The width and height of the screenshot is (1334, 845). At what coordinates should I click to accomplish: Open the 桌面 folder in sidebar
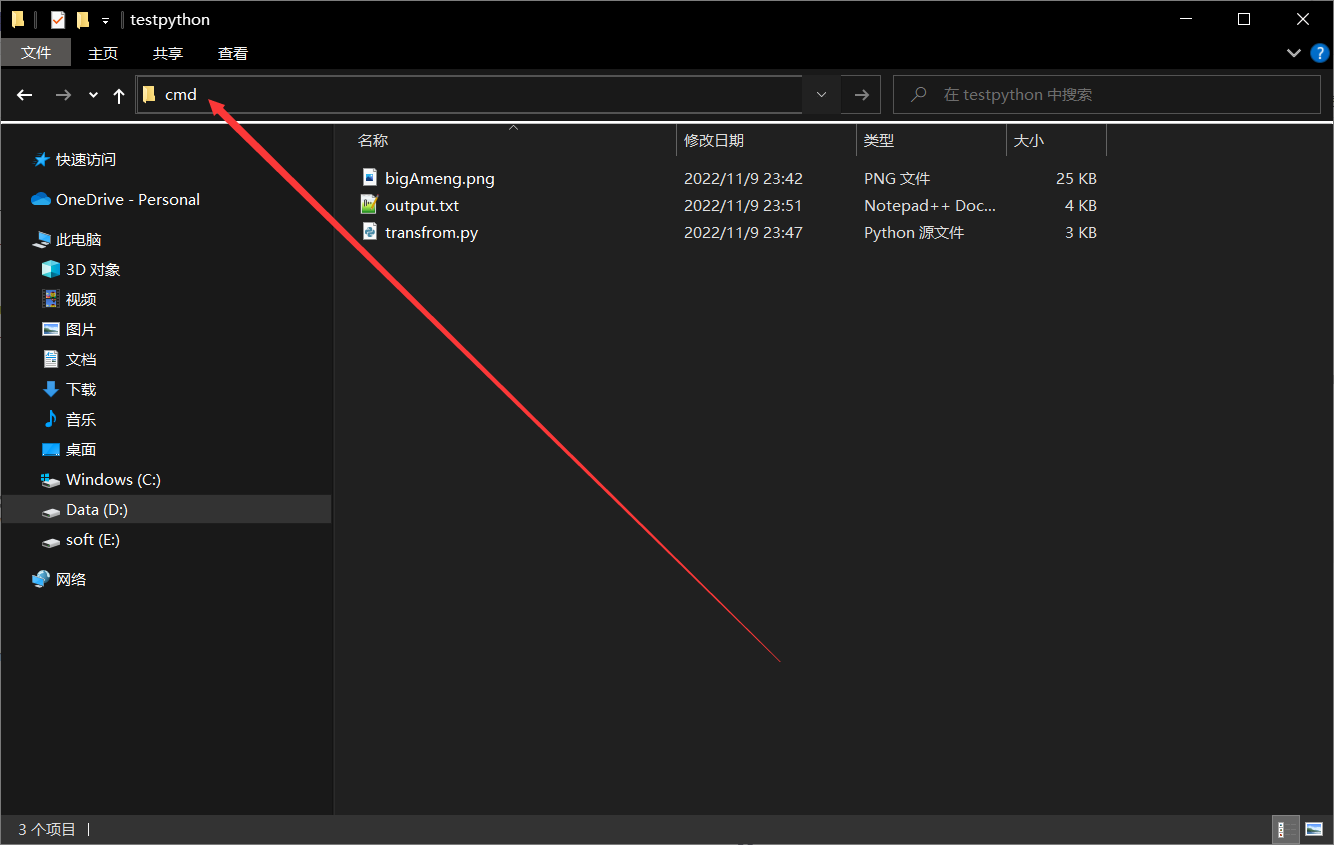(x=81, y=450)
